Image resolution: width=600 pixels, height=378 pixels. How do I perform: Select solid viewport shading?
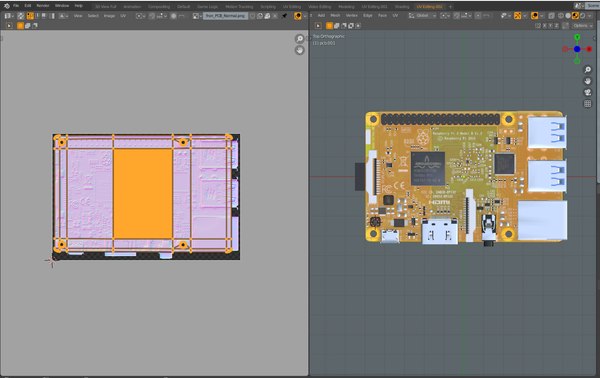[x=568, y=16]
